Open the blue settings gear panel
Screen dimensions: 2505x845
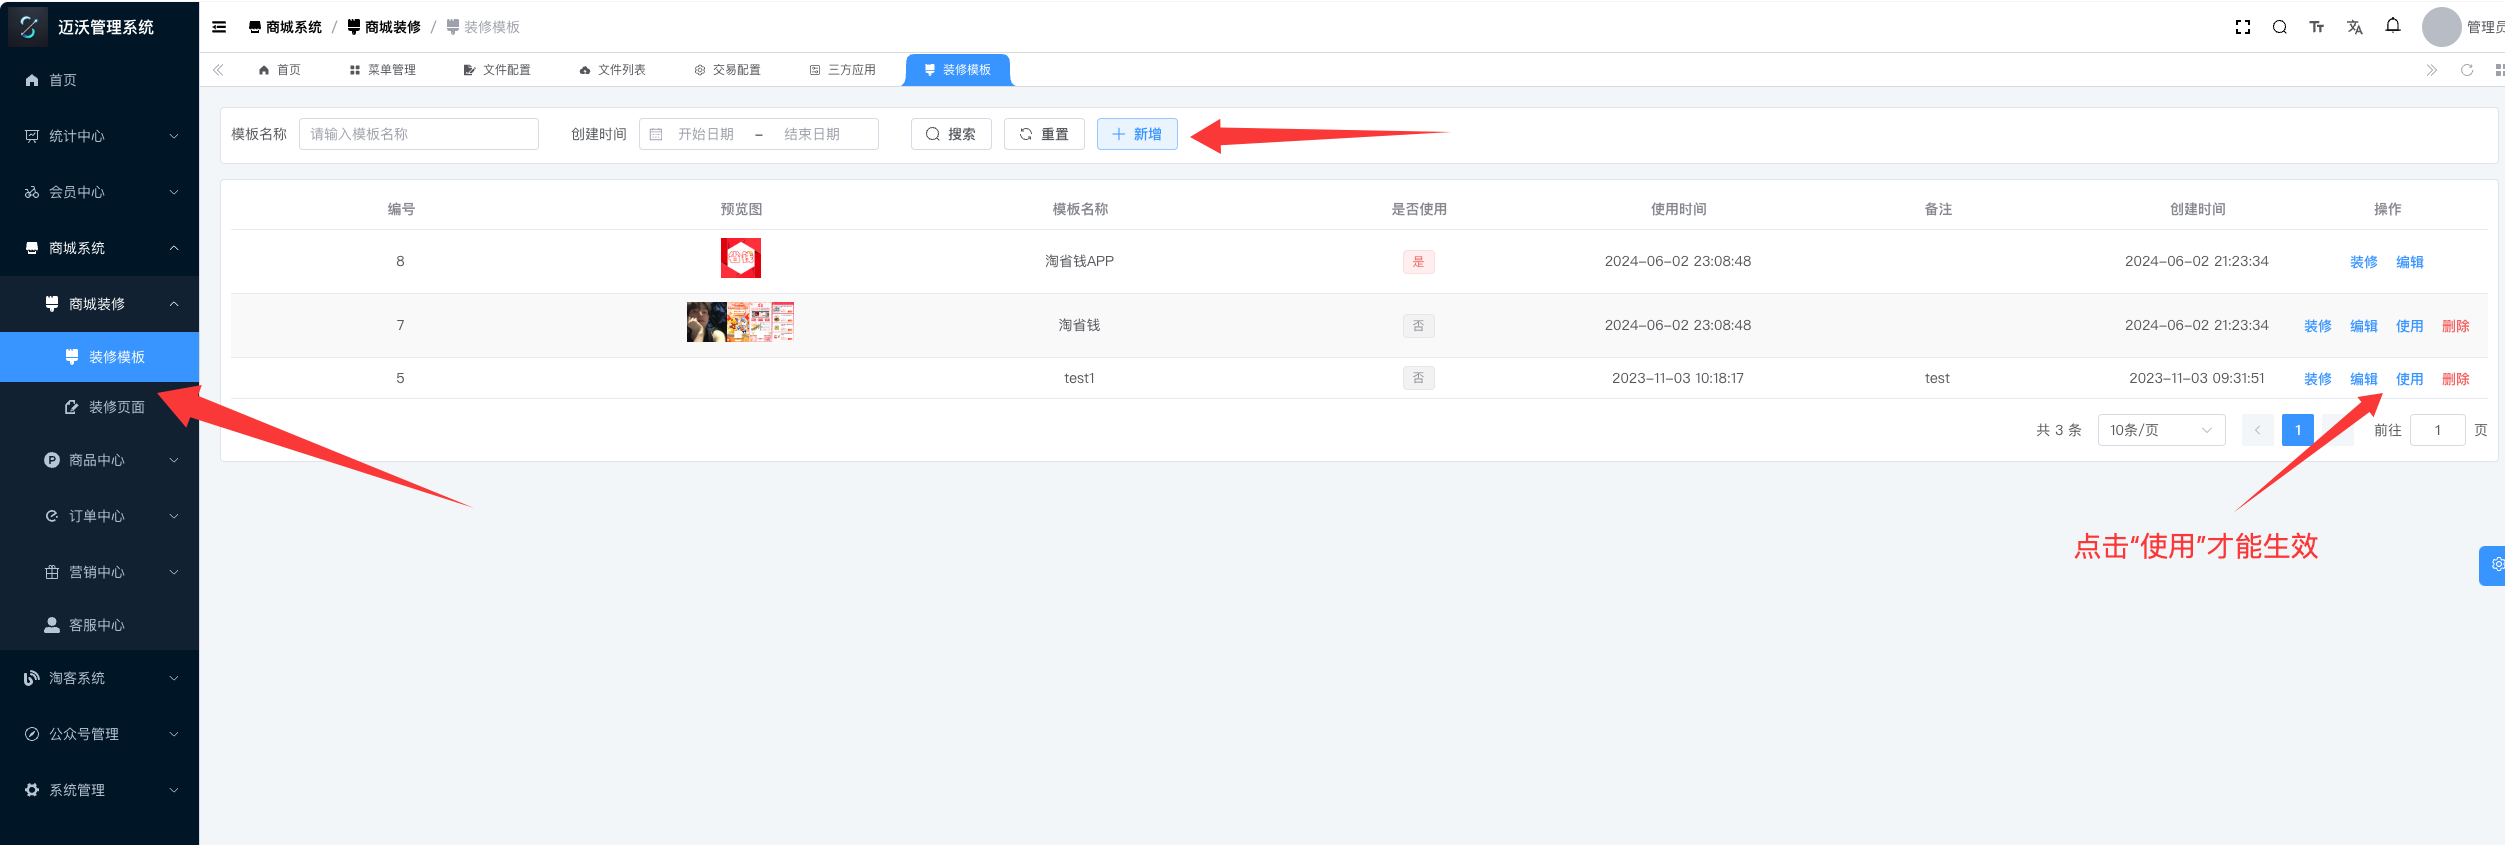(x=2493, y=565)
